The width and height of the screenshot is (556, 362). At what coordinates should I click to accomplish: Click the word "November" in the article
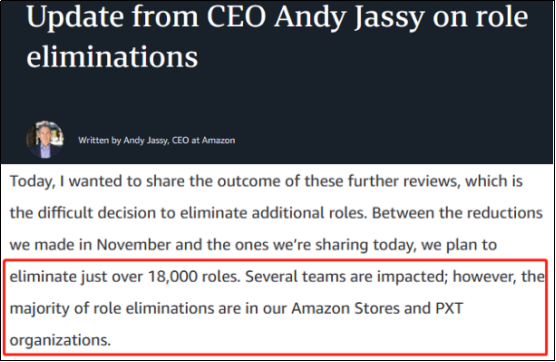click(x=134, y=245)
